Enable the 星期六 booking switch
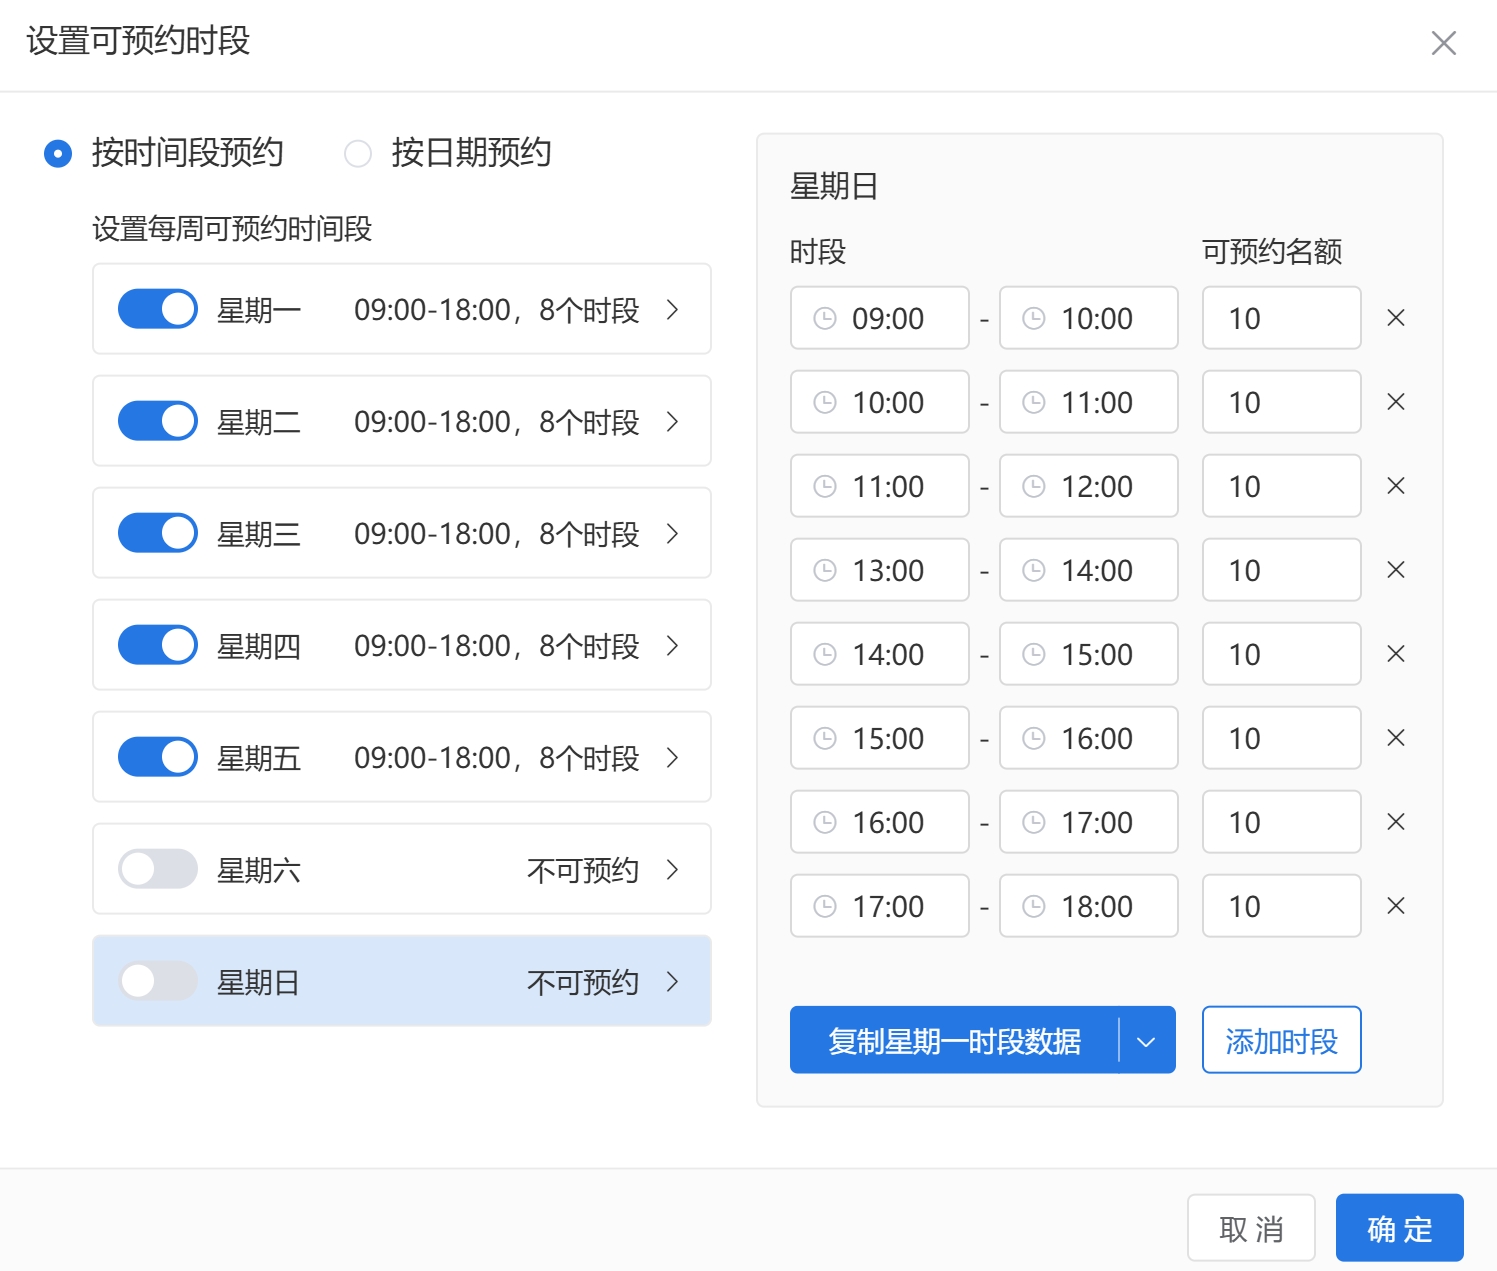The width and height of the screenshot is (1497, 1271). click(x=158, y=869)
